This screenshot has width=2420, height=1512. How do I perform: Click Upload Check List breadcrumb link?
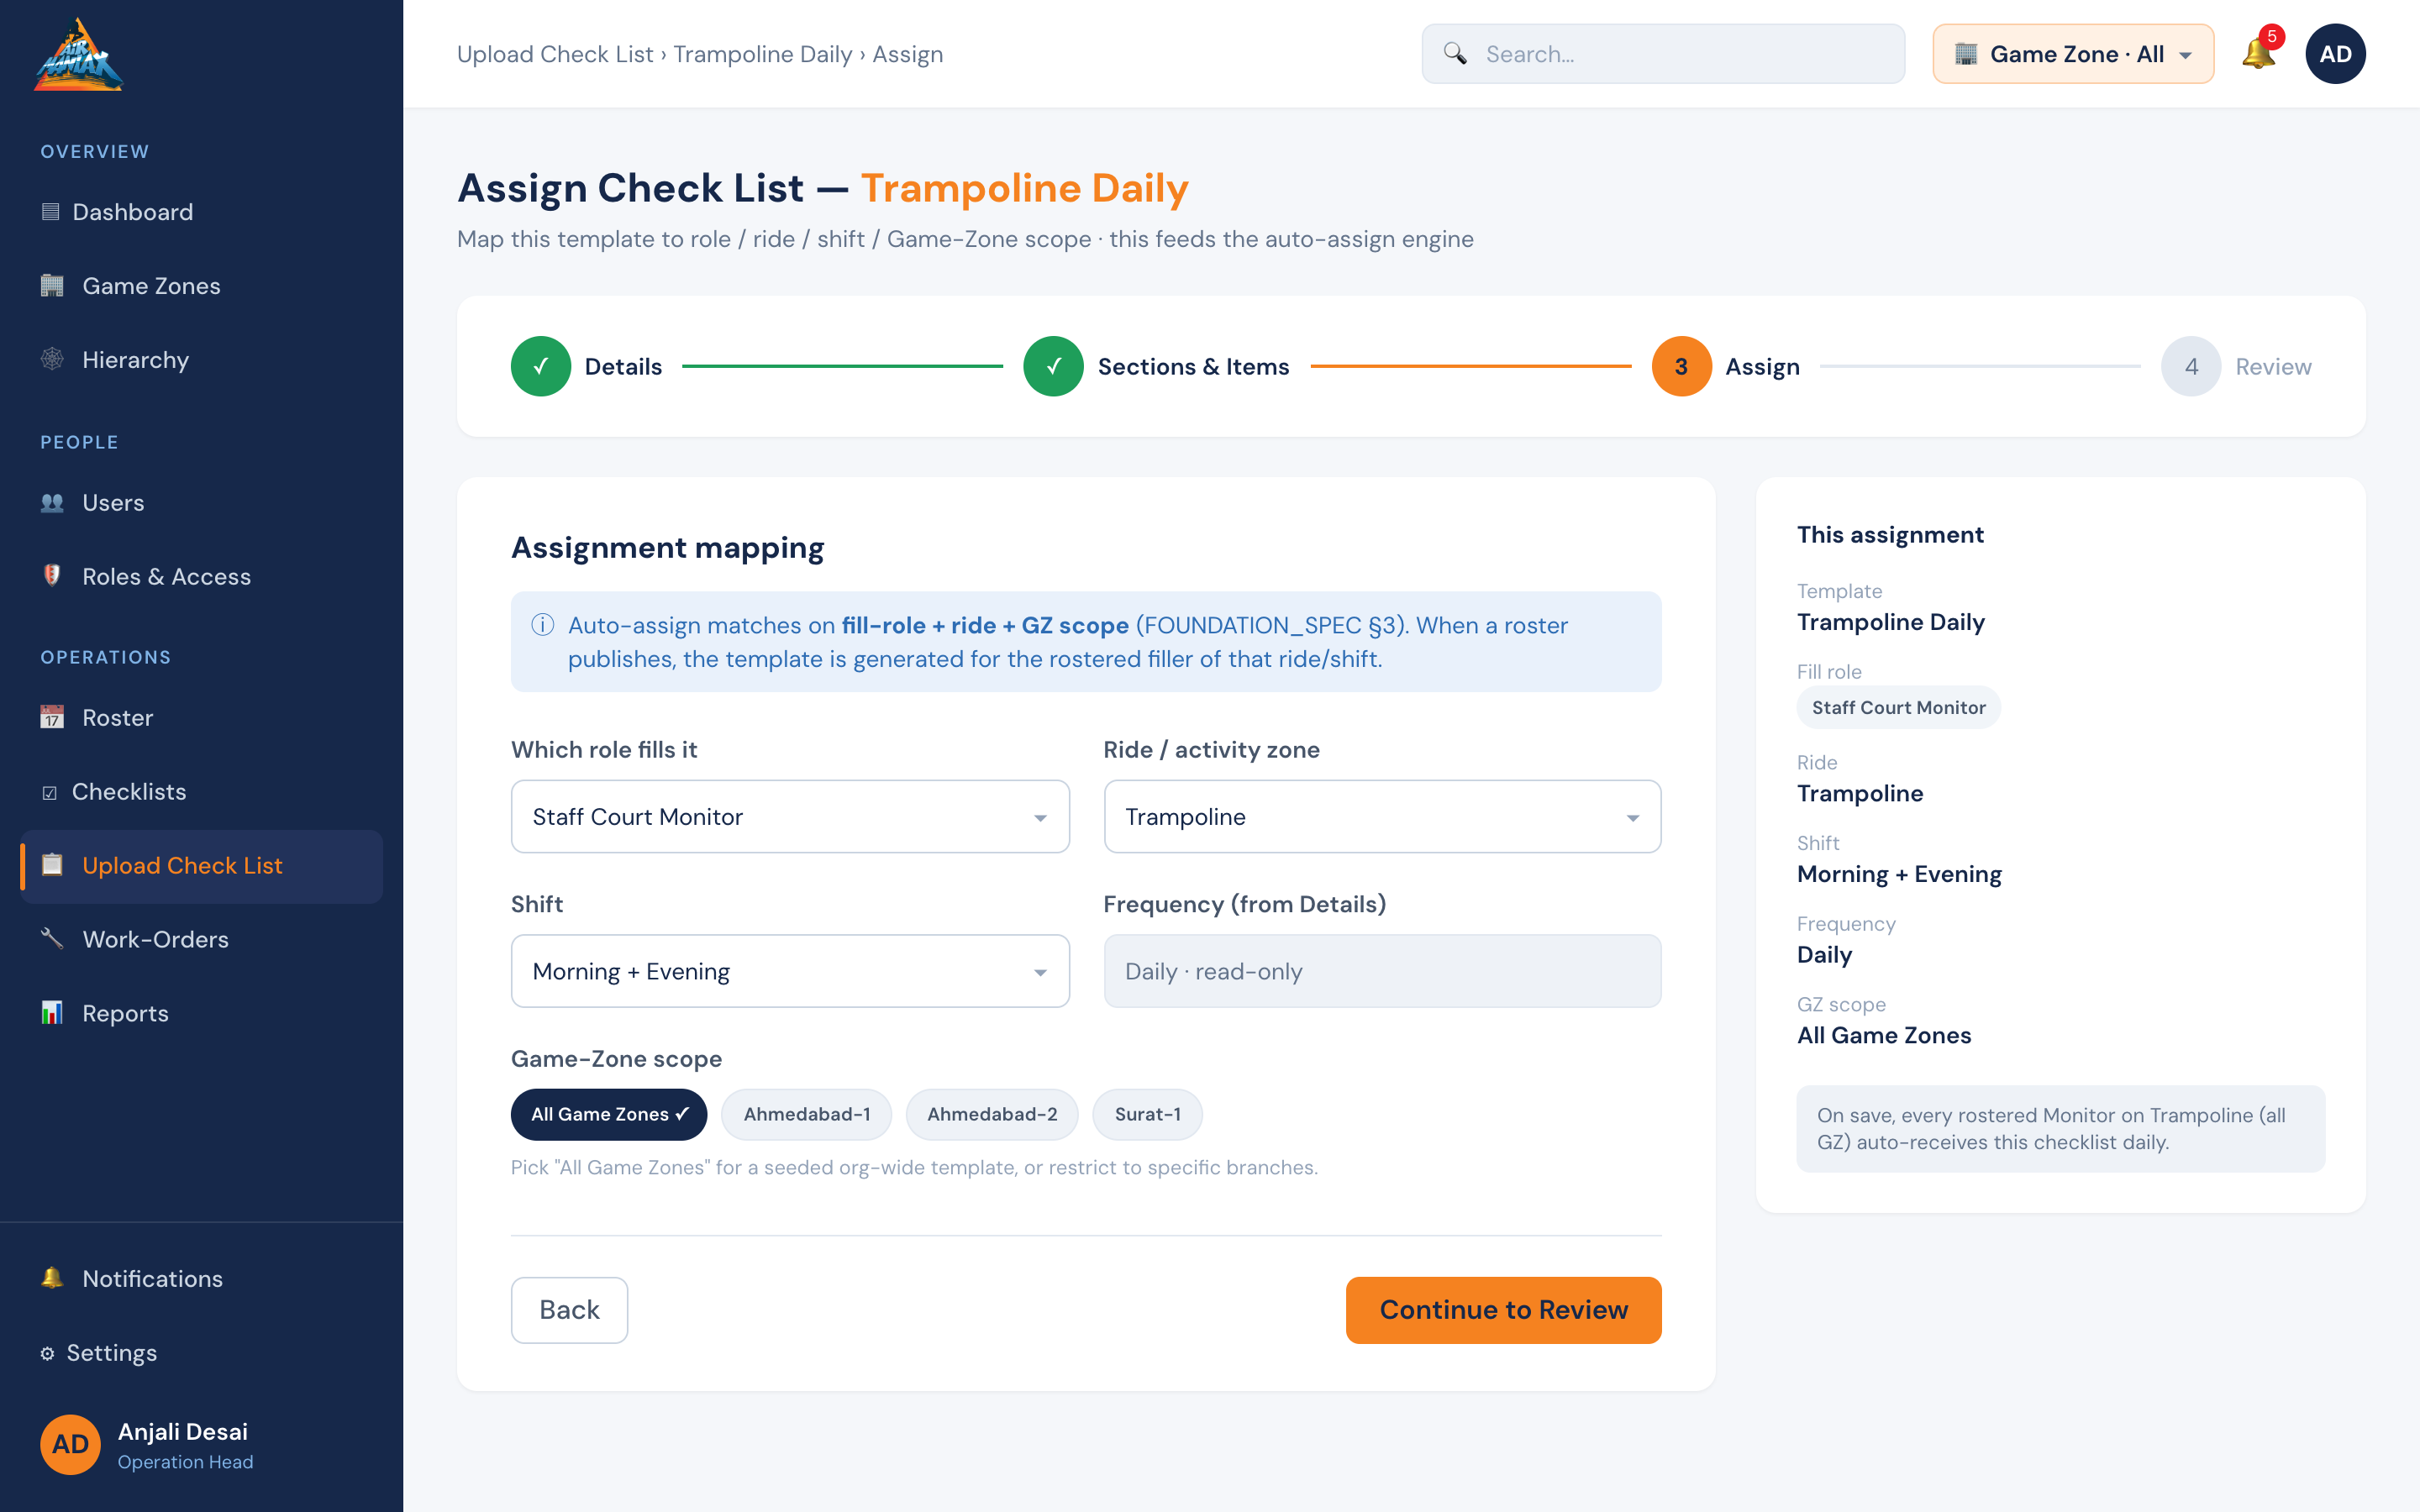point(555,54)
